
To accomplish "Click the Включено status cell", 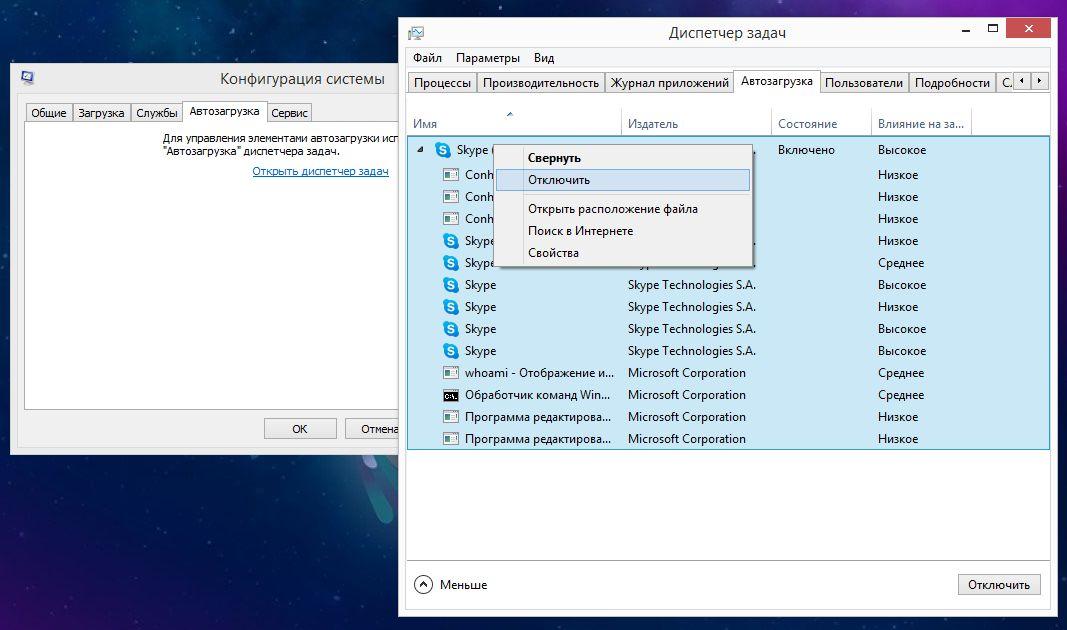I will tap(806, 150).
